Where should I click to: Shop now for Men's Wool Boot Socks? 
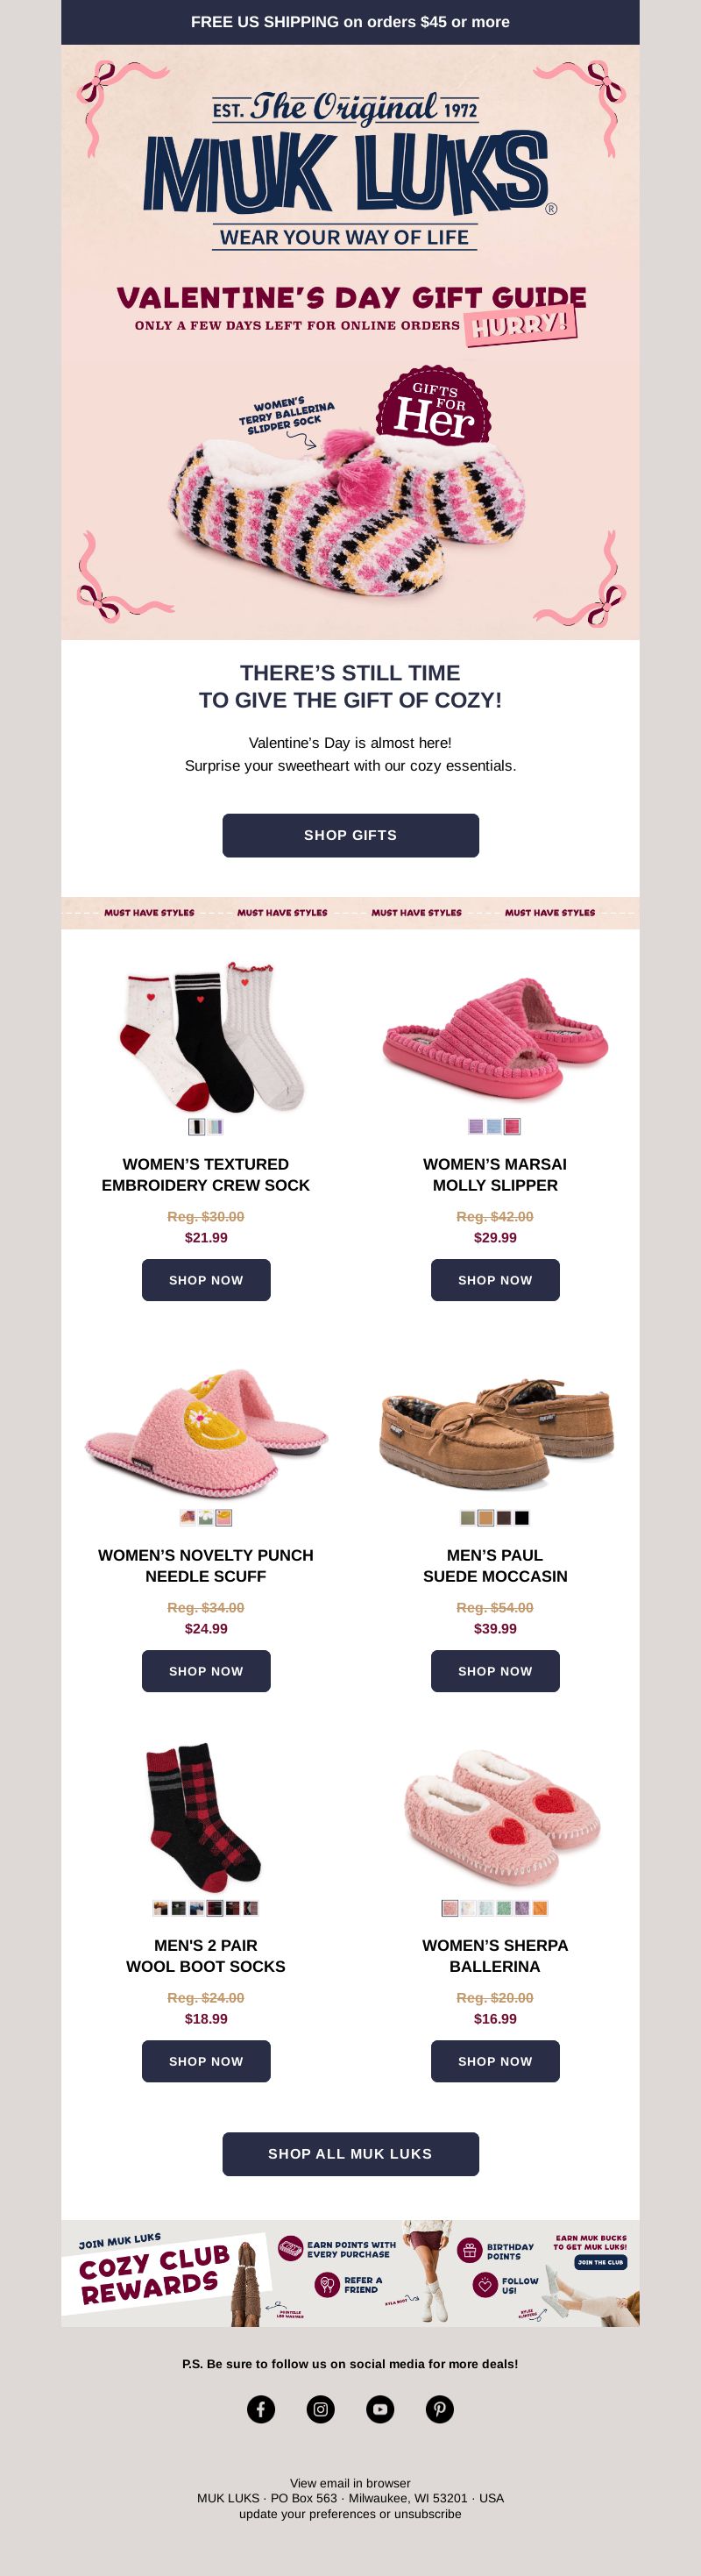(x=206, y=2061)
